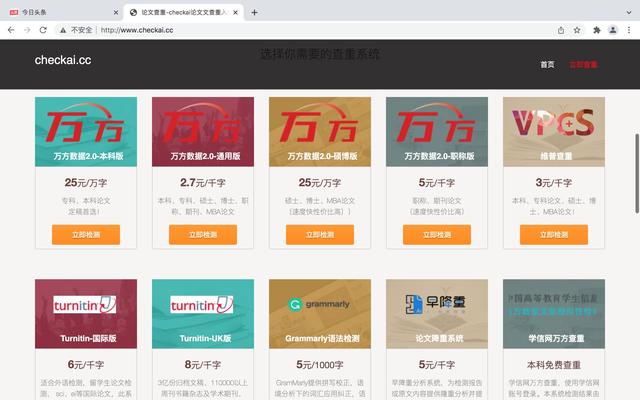Select the 论文查重-checkai tab
Screen dimensions: 640x400
[184, 13]
